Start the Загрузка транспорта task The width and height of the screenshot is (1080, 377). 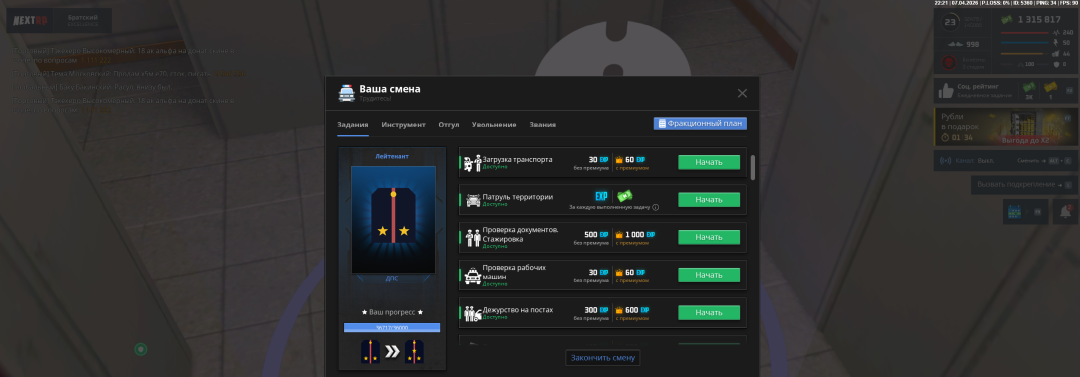(x=709, y=163)
